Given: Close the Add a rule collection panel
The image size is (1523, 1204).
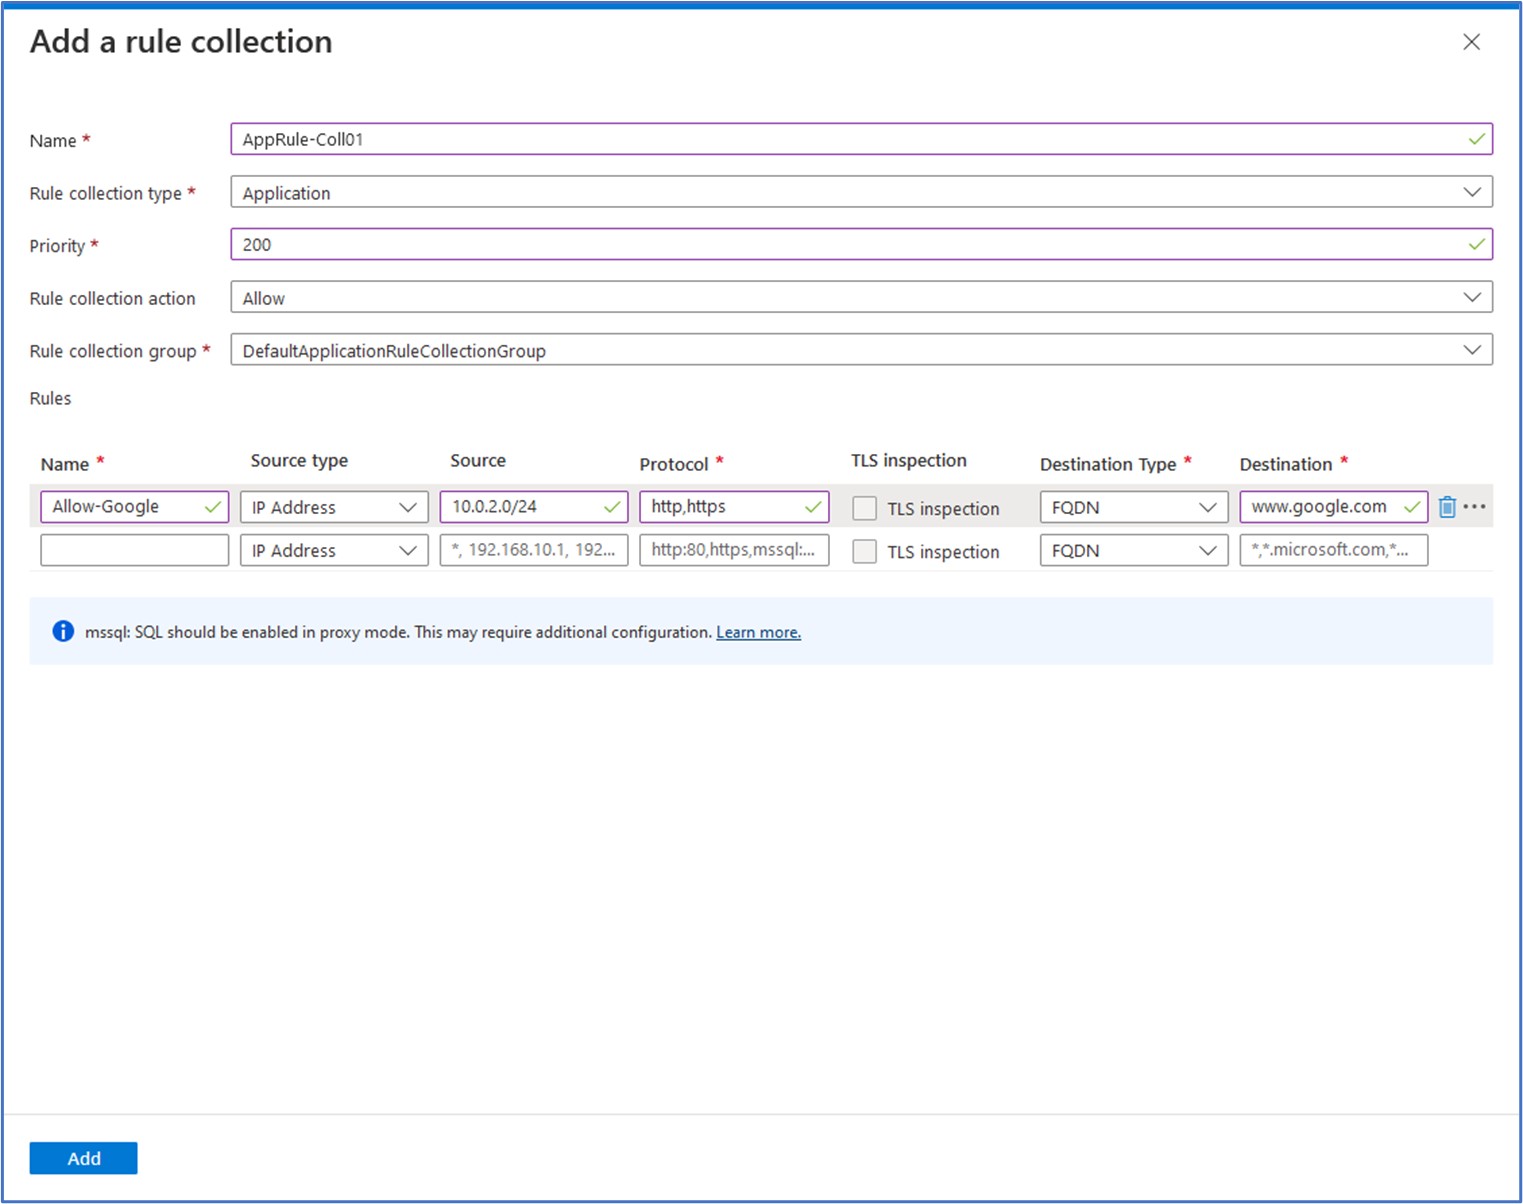Looking at the screenshot, I should [1471, 42].
